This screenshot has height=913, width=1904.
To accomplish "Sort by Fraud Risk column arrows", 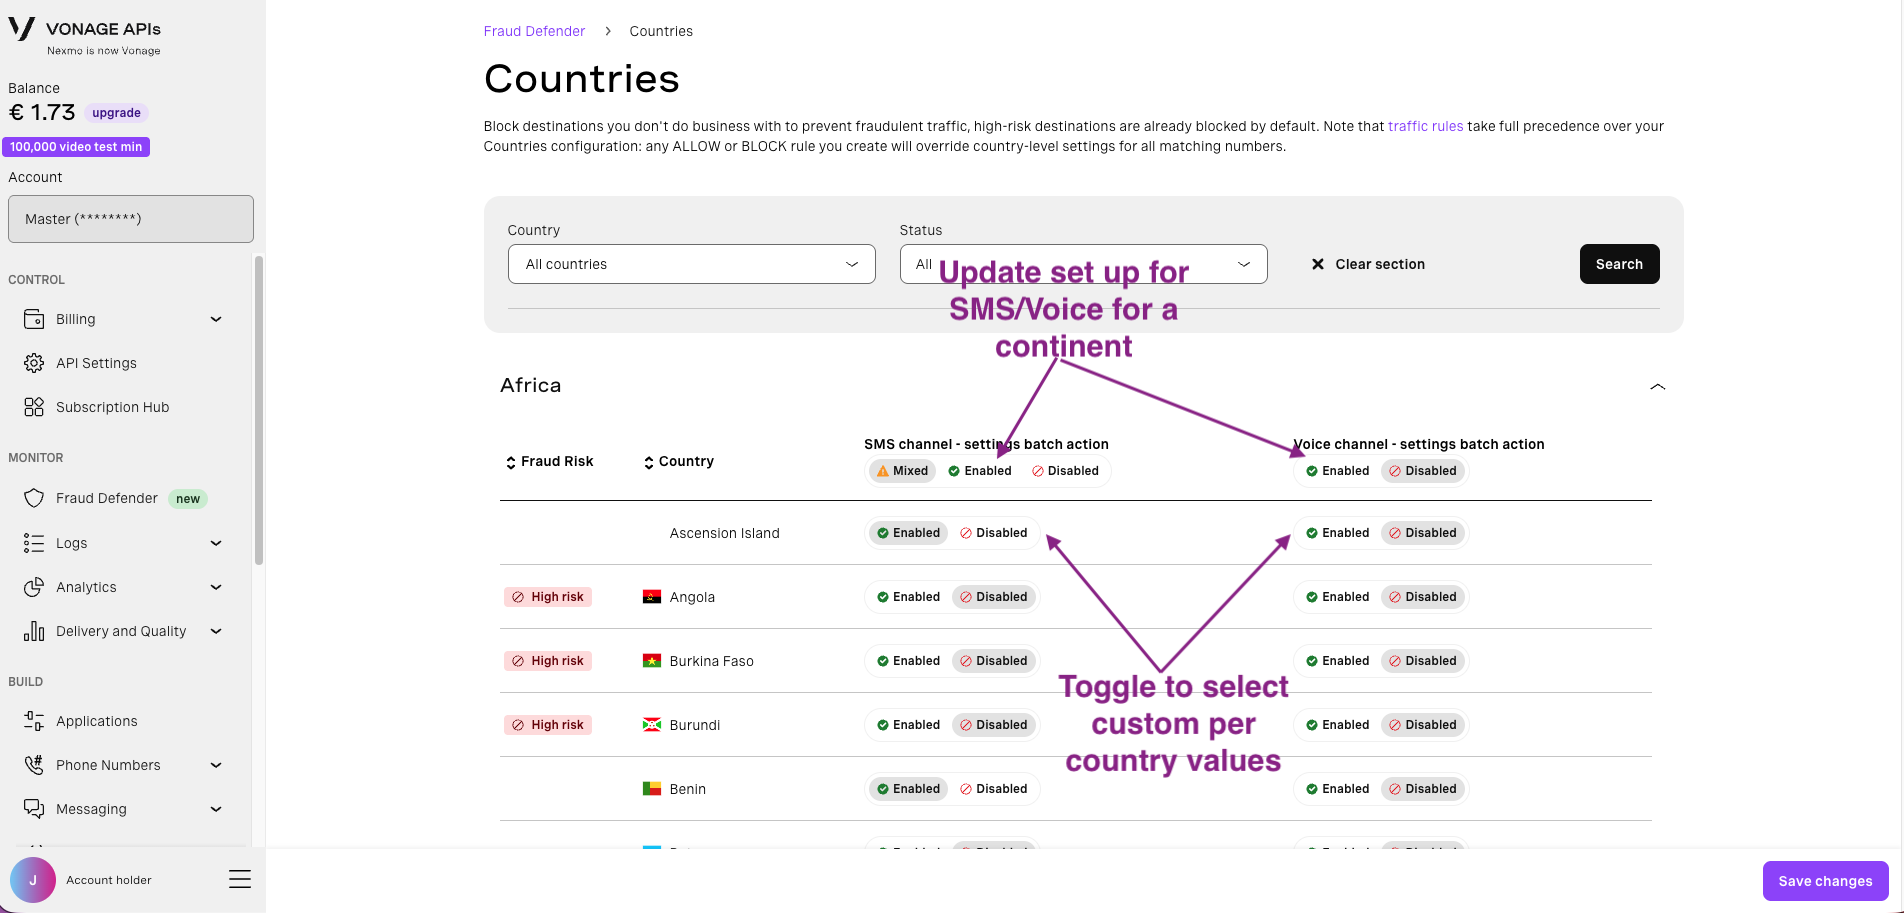I will (x=511, y=462).
